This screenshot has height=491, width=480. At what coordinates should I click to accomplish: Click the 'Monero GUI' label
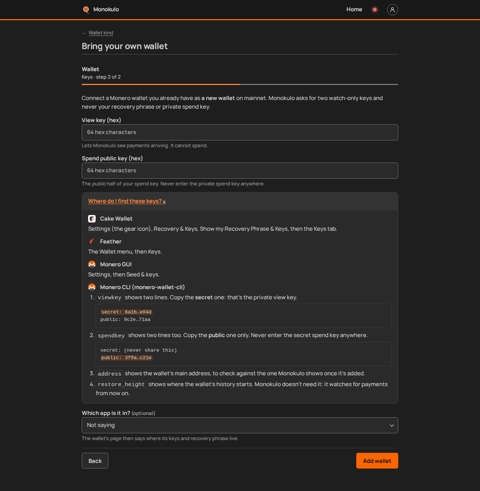(116, 264)
